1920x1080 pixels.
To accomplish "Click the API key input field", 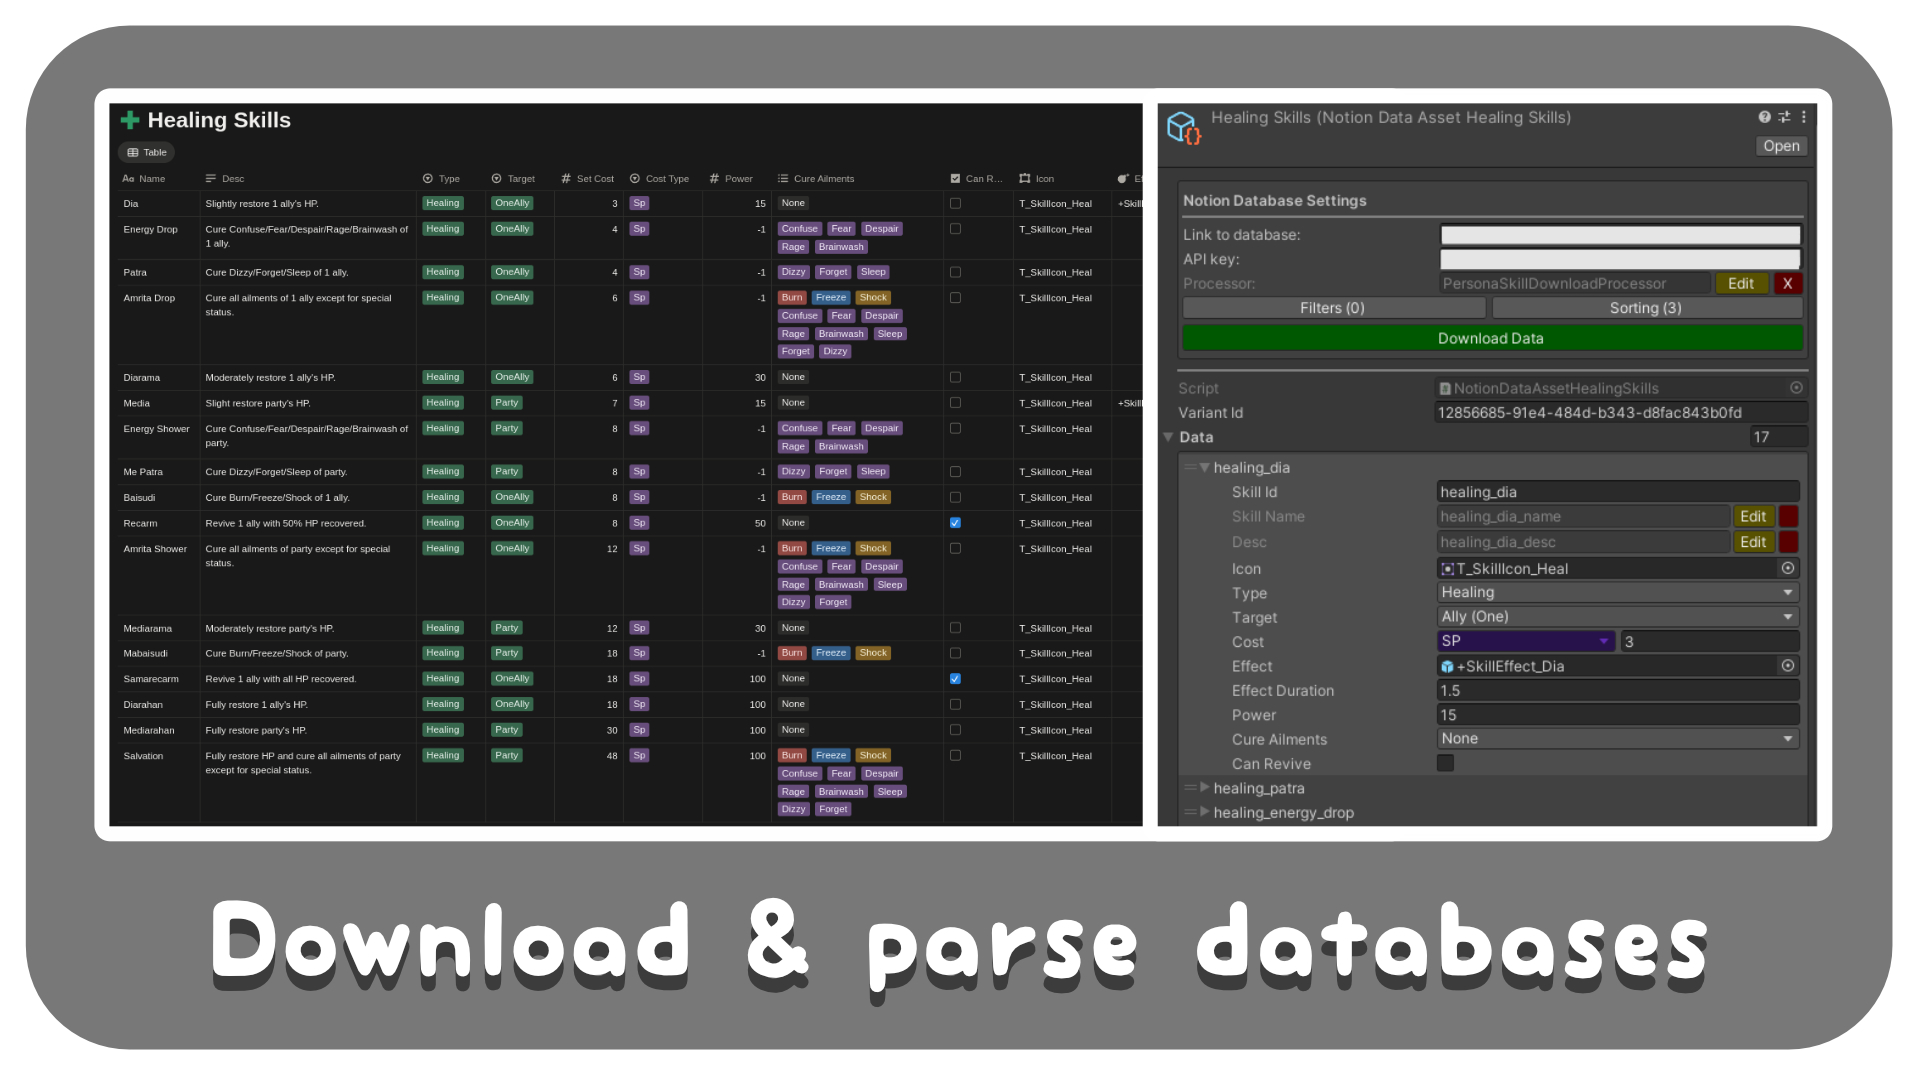I will click(1620, 259).
